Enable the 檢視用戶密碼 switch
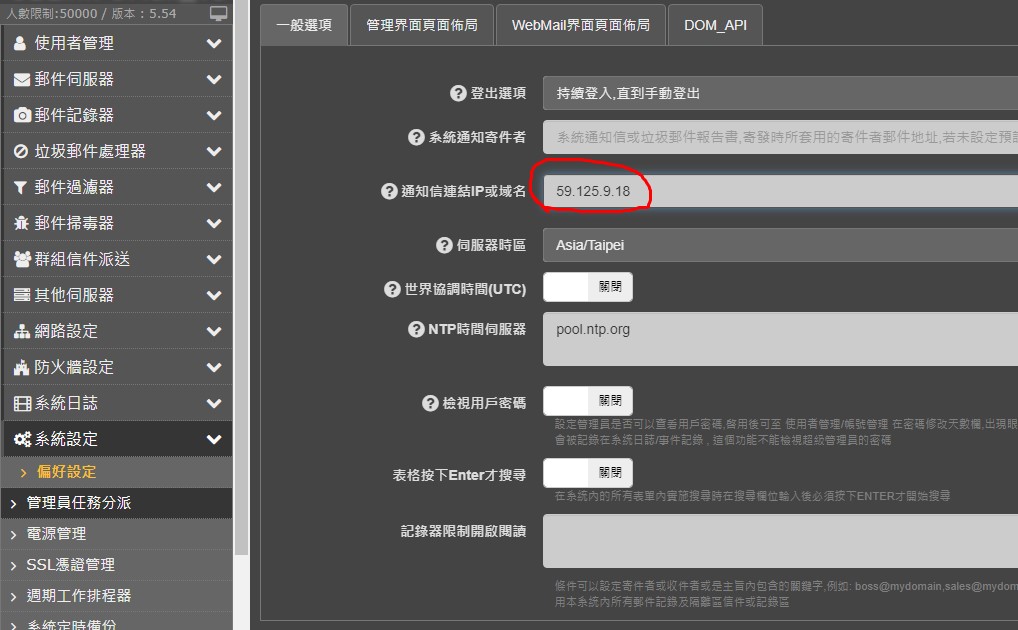 [587, 401]
